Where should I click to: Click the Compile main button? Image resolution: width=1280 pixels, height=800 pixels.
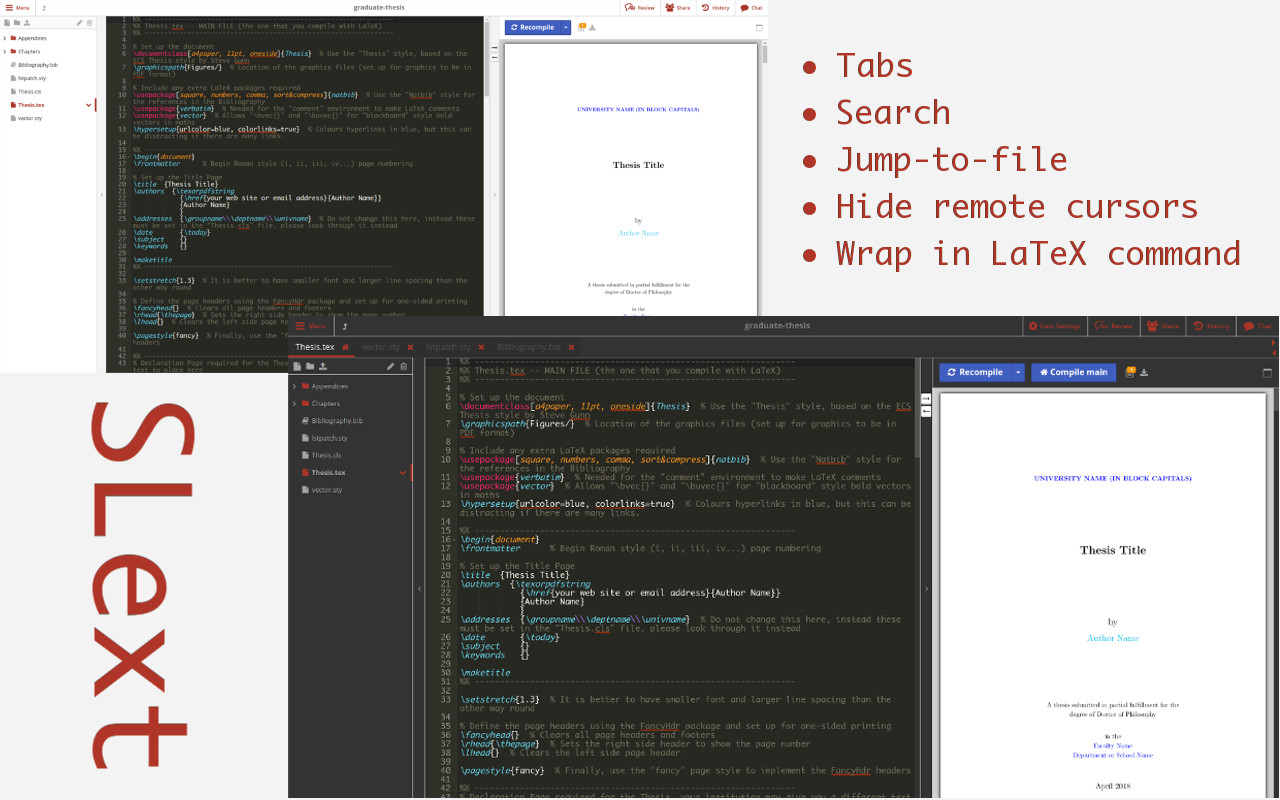pos(1073,372)
